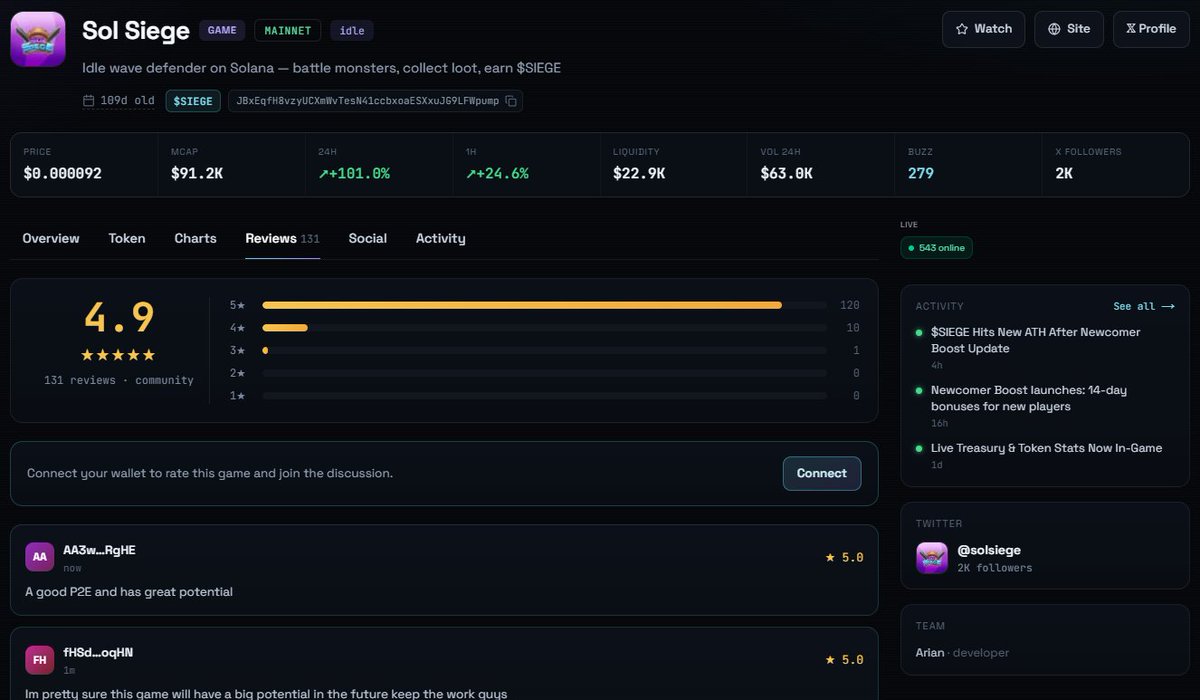Click the 120 count for 5-star reviews
The width and height of the screenshot is (1200, 700).
[x=850, y=305]
